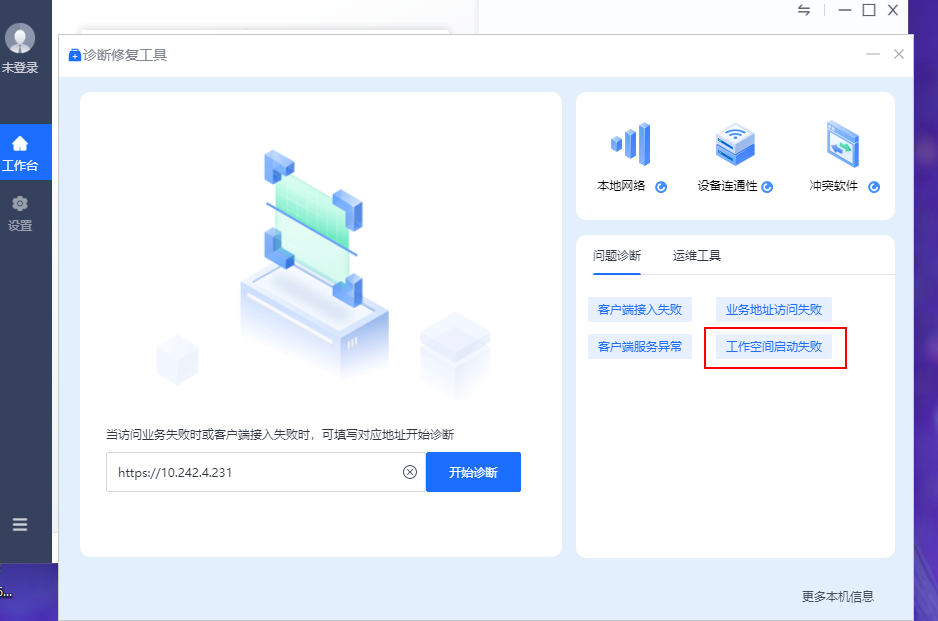Click the 冲突软件 window icon

tap(843, 145)
